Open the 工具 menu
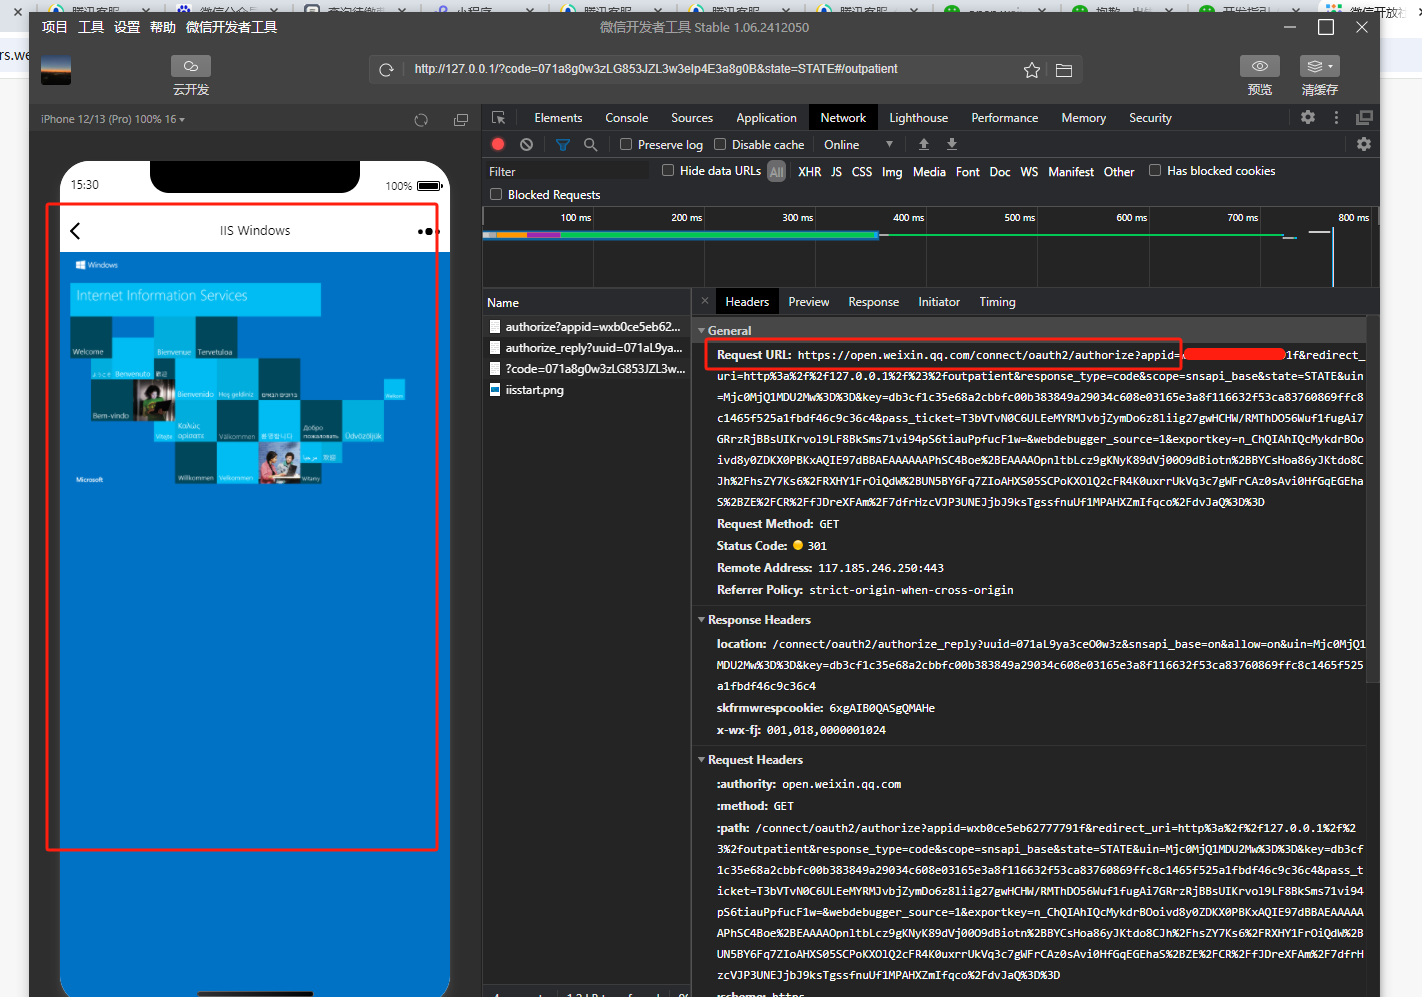Viewport: 1422px width, 997px height. point(91,27)
